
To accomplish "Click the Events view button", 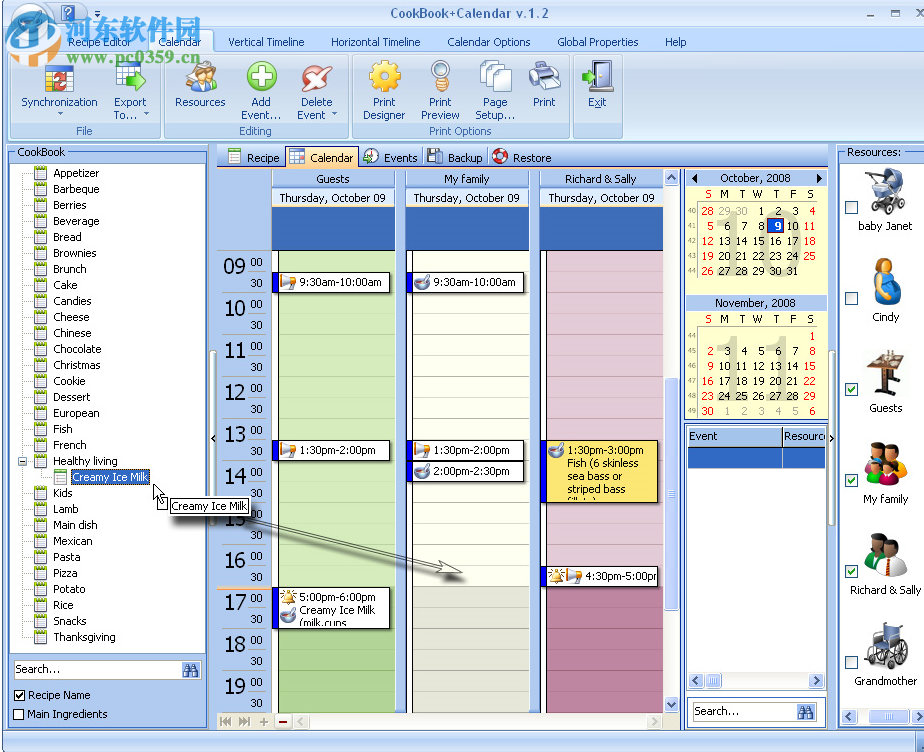I will click(x=390, y=157).
